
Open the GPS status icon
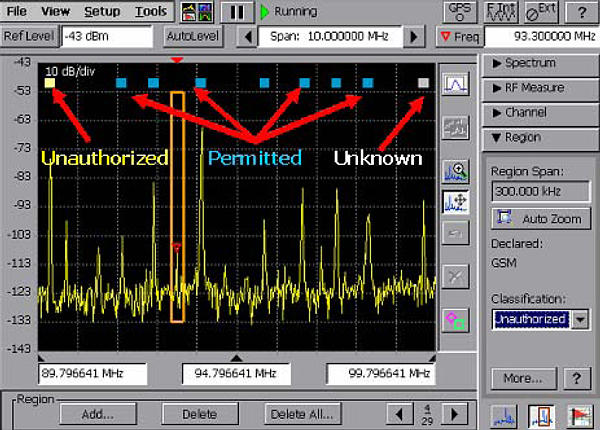[x=459, y=12]
